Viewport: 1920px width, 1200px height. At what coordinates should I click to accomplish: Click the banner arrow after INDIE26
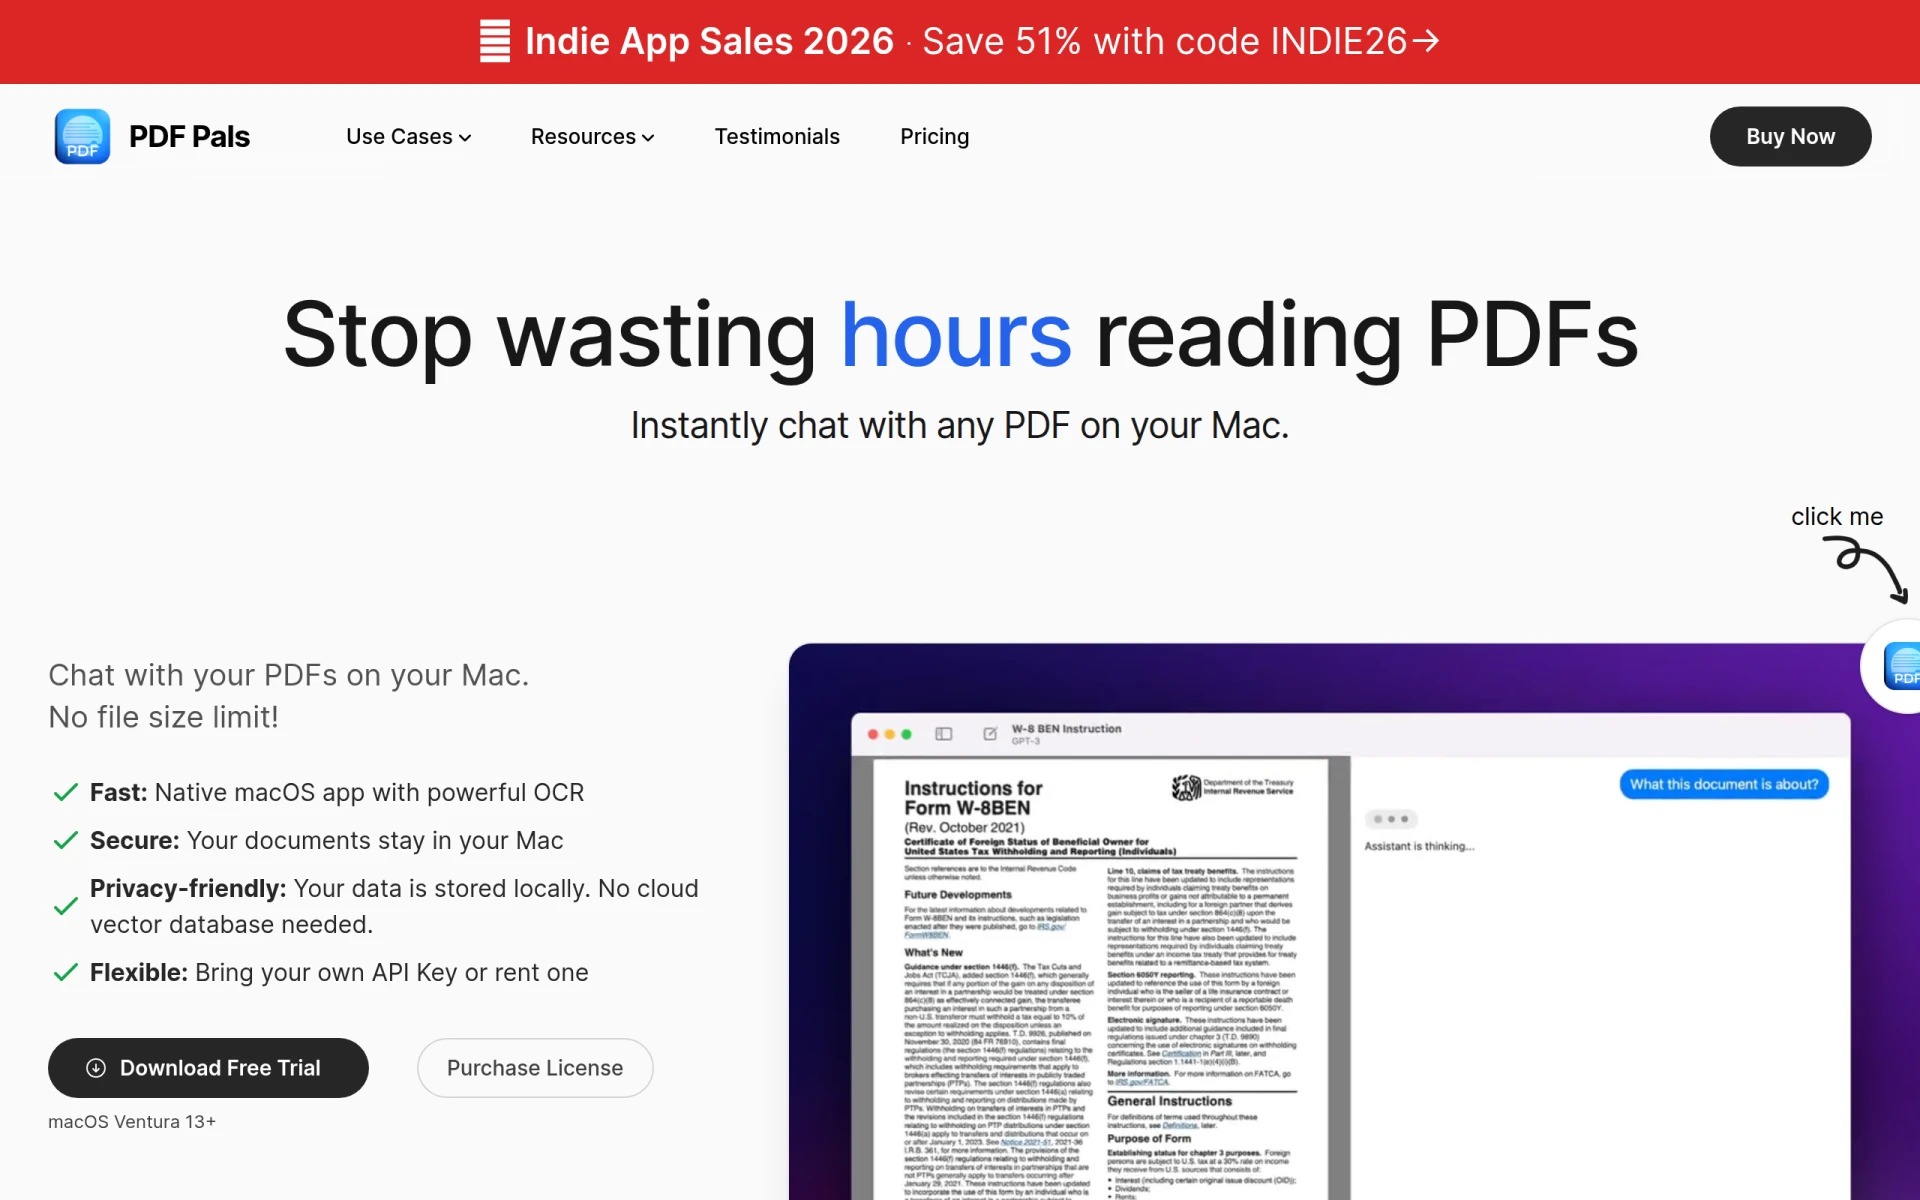1426,40
